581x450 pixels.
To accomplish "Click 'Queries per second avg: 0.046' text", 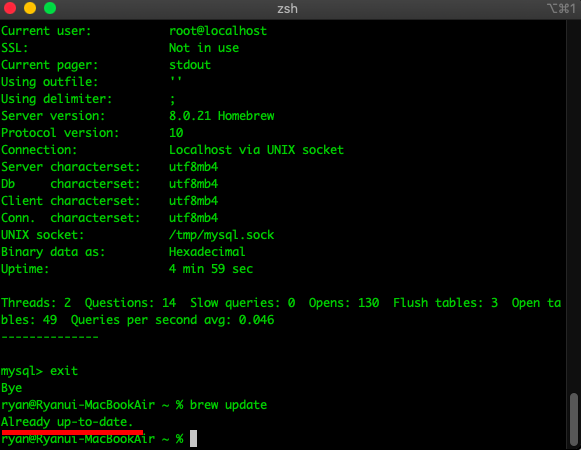I will click(x=173, y=320).
